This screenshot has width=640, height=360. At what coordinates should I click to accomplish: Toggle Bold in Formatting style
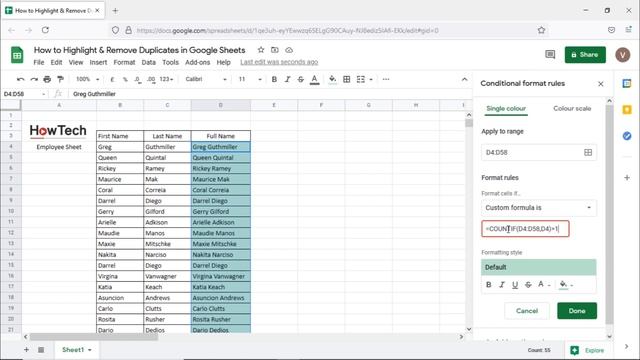489,284
